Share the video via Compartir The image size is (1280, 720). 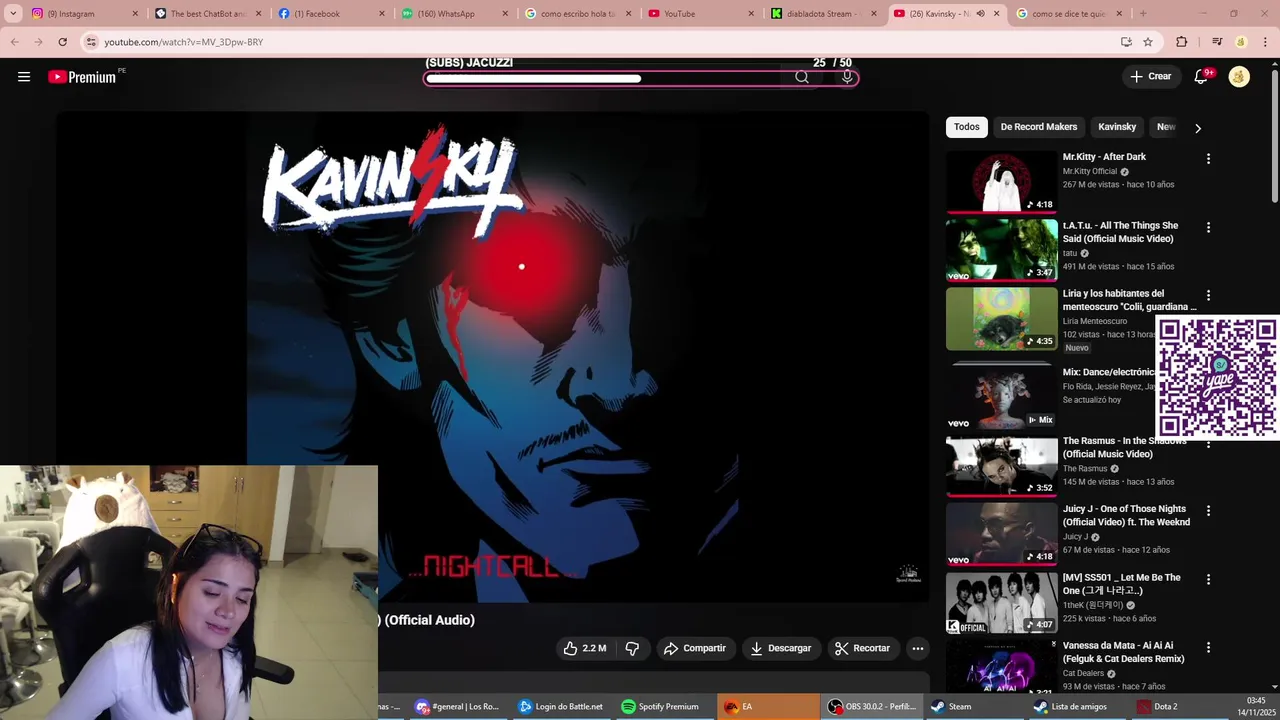(x=695, y=648)
